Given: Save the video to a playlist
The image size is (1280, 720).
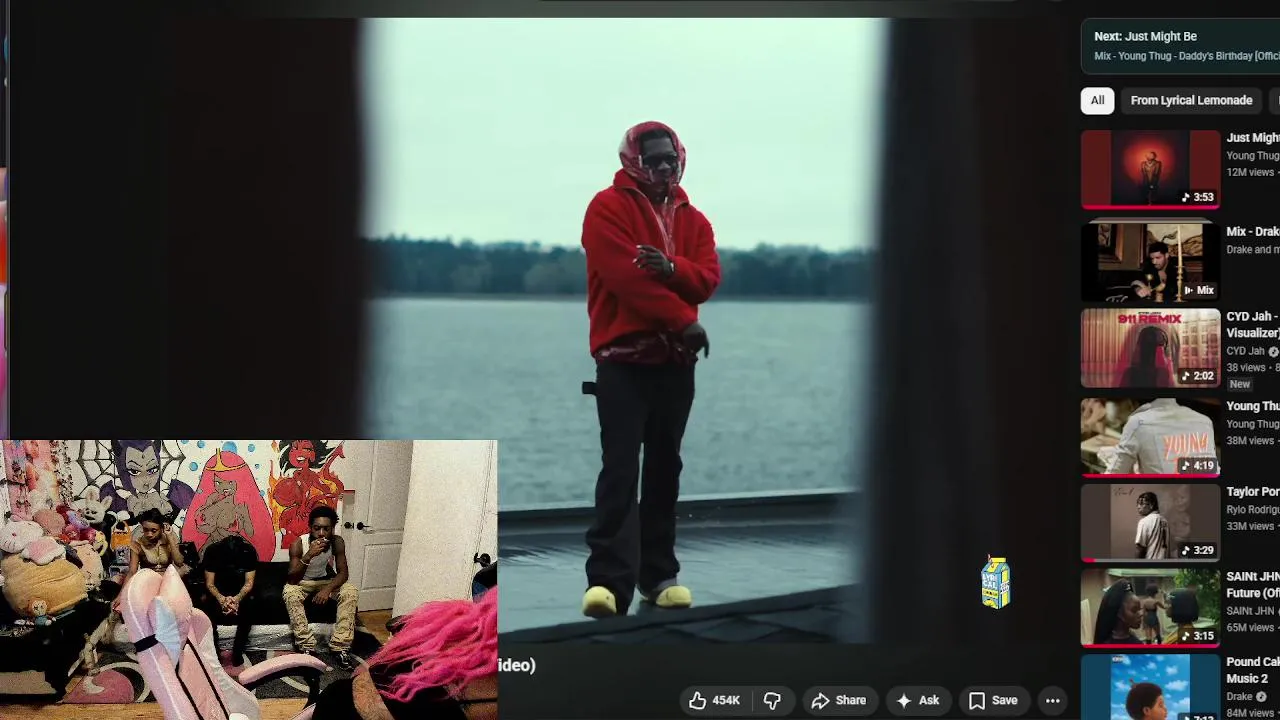Looking at the screenshot, I should click(993, 701).
